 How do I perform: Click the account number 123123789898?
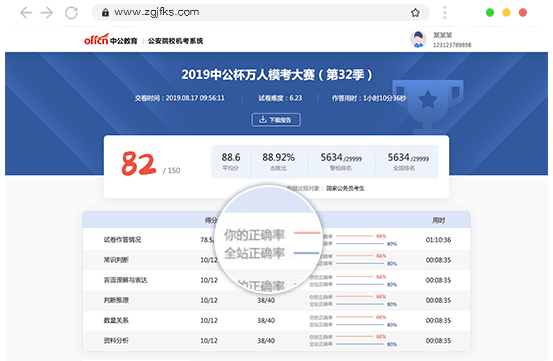click(x=452, y=45)
